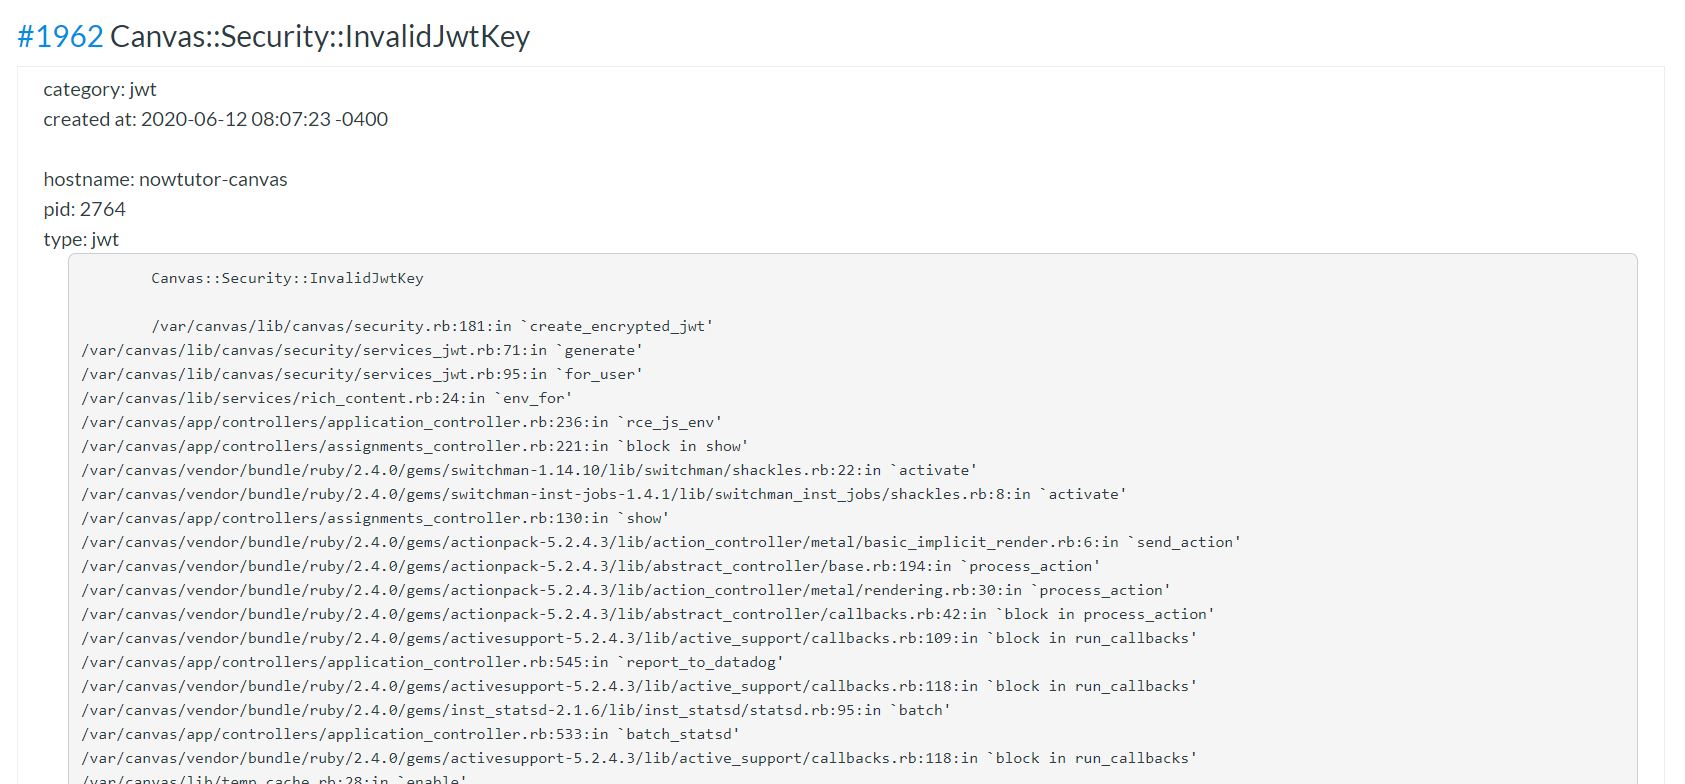The width and height of the screenshot is (1685, 784).
Task: Click the hostname: nowtutor-canvas line
Action: pyautogui.click(x=165, y=179)
